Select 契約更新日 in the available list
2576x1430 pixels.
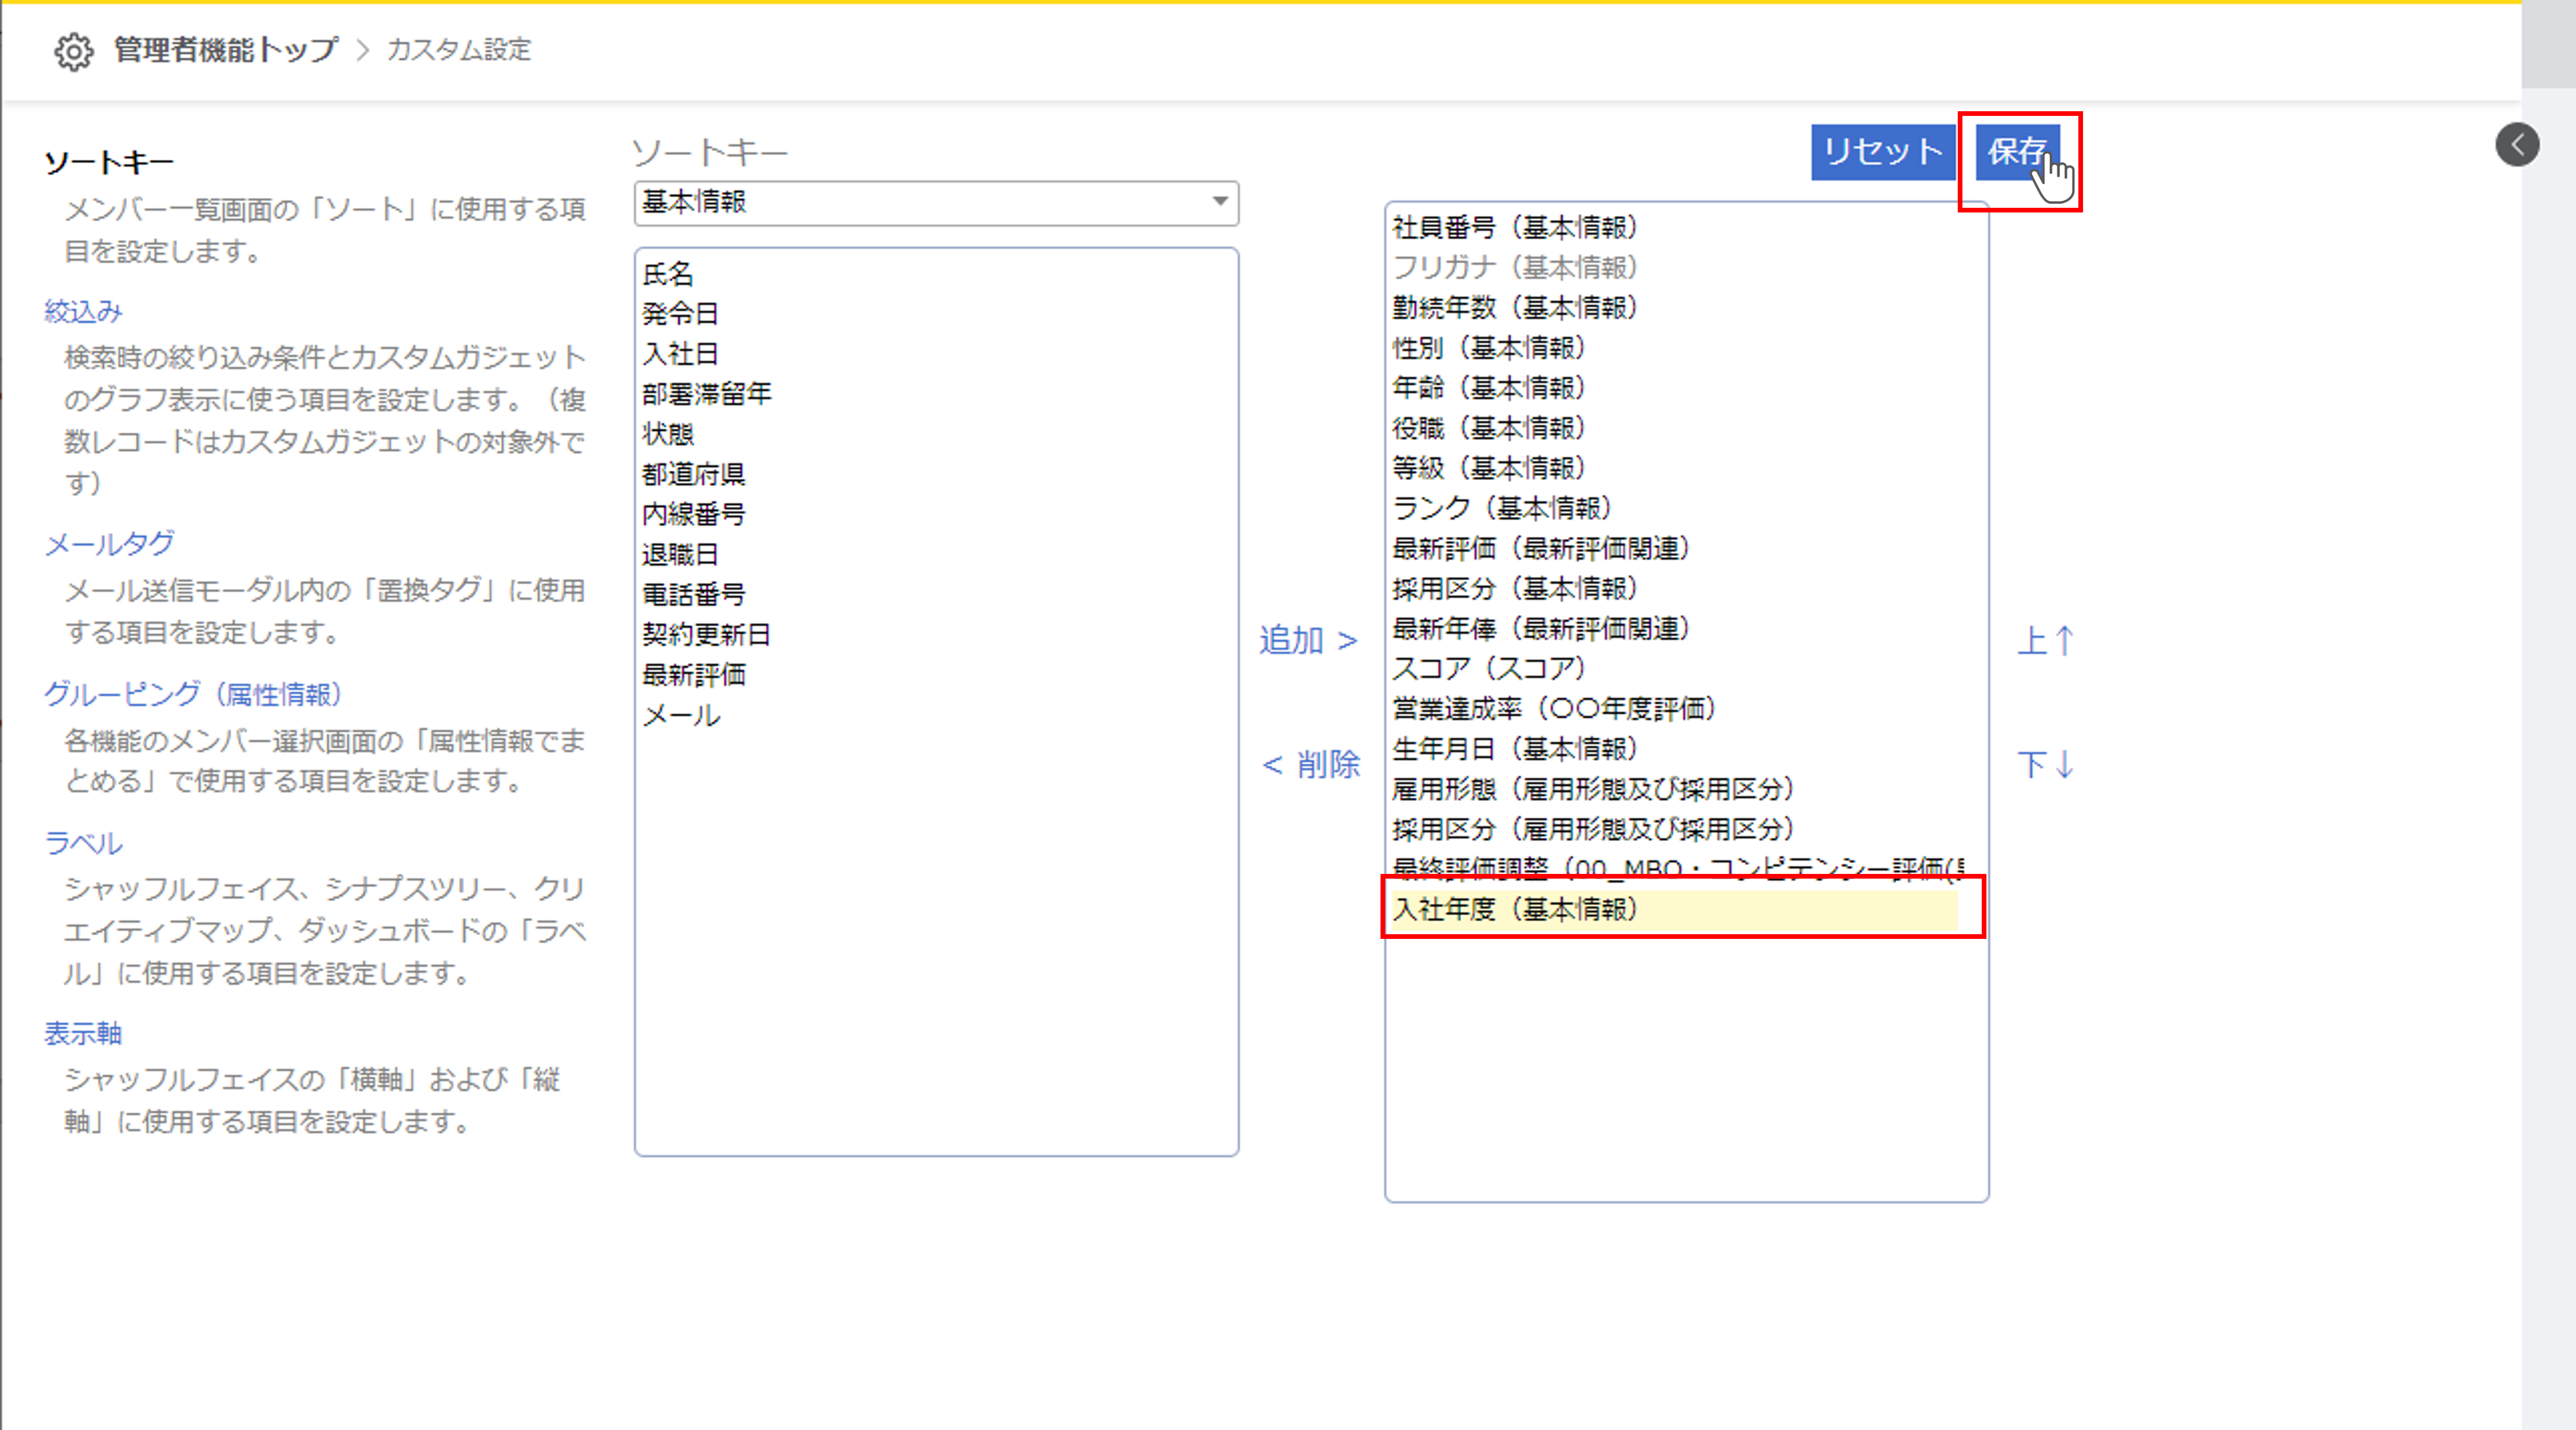pyautogui.click(x=706, y=634)
